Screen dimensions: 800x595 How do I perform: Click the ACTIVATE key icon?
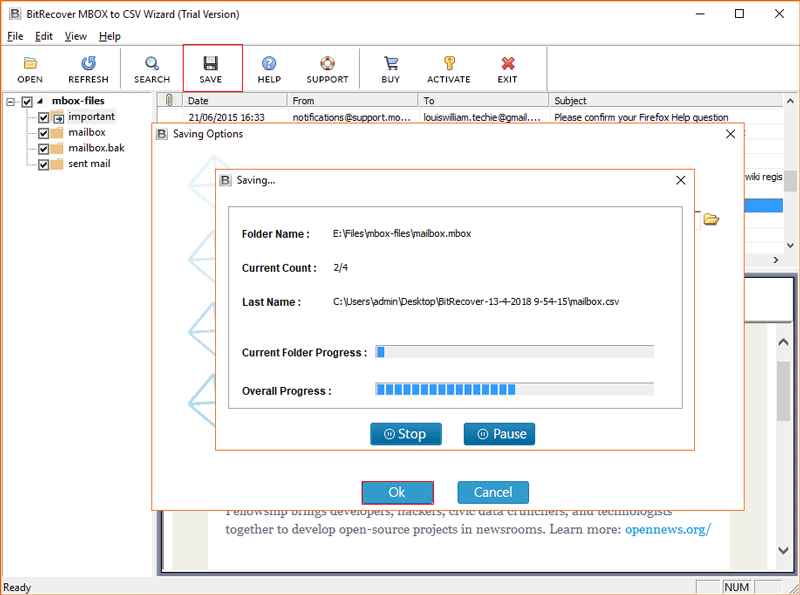click(449, 69)
